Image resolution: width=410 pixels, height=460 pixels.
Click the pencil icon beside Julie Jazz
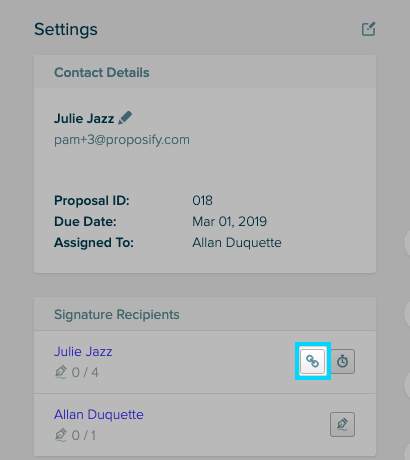(x=125, y=118)
